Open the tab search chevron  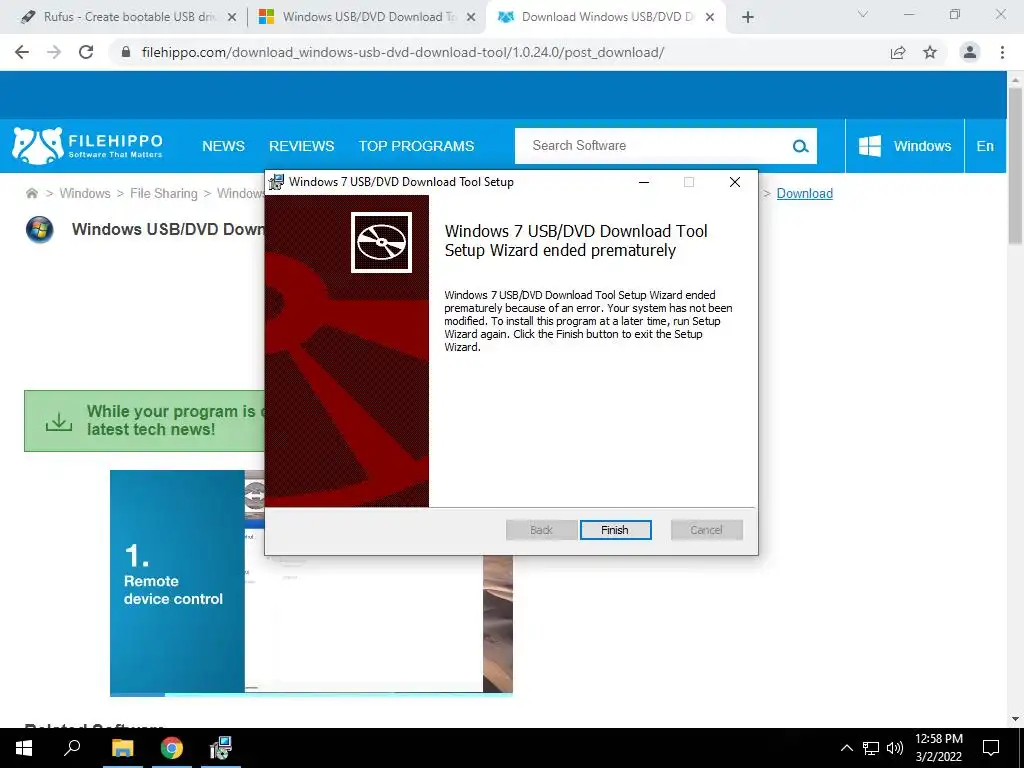click(863, 14)
